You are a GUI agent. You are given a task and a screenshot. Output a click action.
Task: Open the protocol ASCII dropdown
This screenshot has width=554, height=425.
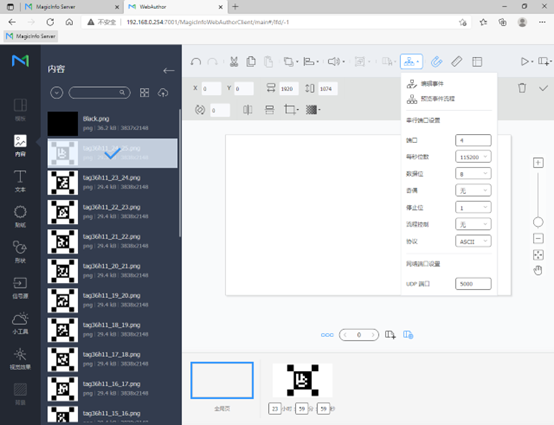pyautogui.click(x=473, y=241)
